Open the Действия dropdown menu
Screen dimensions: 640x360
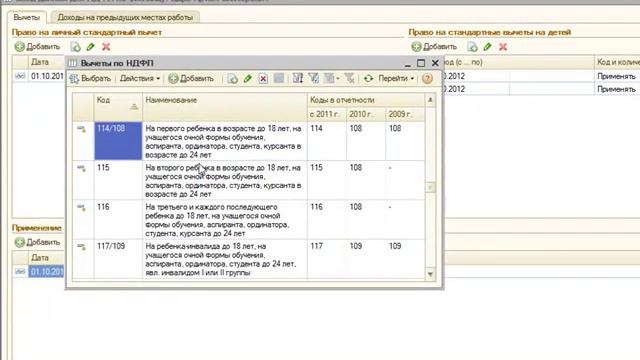pyautogui.click(x=140, y=78)
